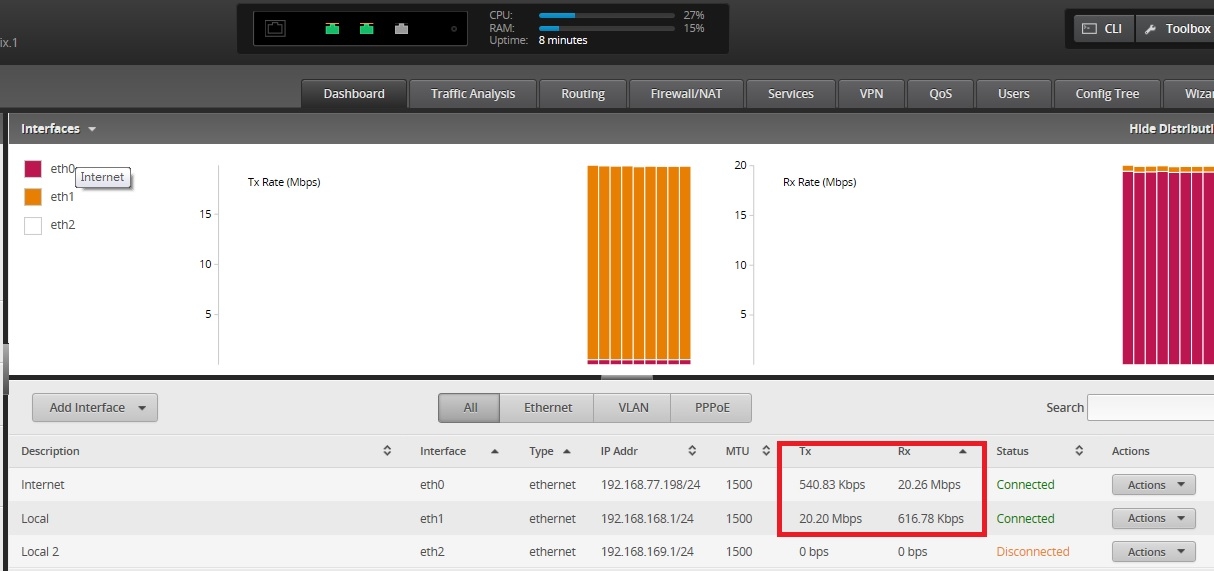
Task: Click first green ethernet port icon
Action: click(332, 29)
